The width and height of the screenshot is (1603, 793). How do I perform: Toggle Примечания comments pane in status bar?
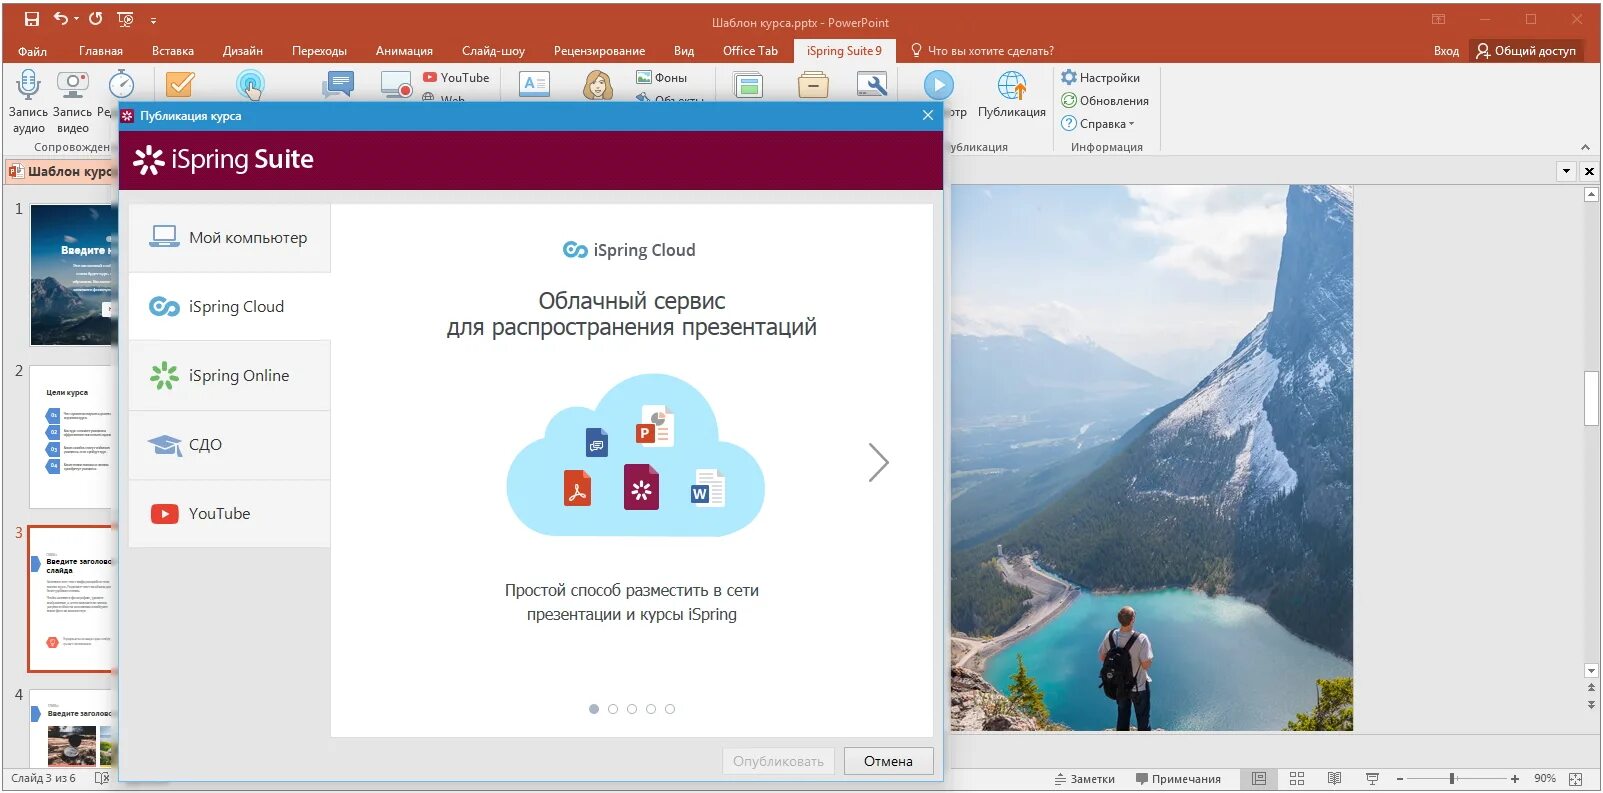(x=1178, y=779)
